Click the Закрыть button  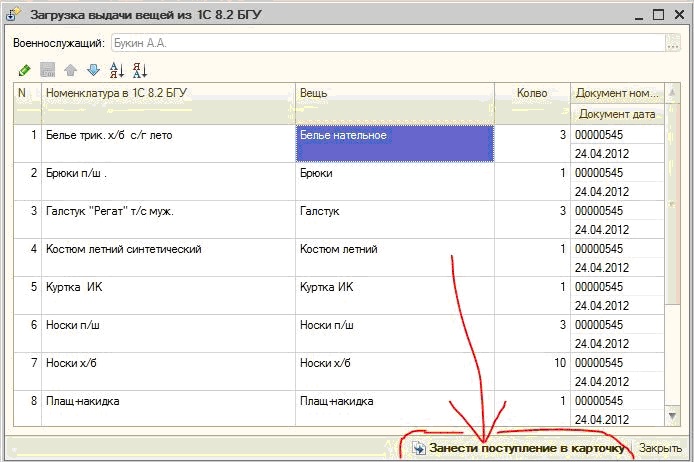point(660,449)
